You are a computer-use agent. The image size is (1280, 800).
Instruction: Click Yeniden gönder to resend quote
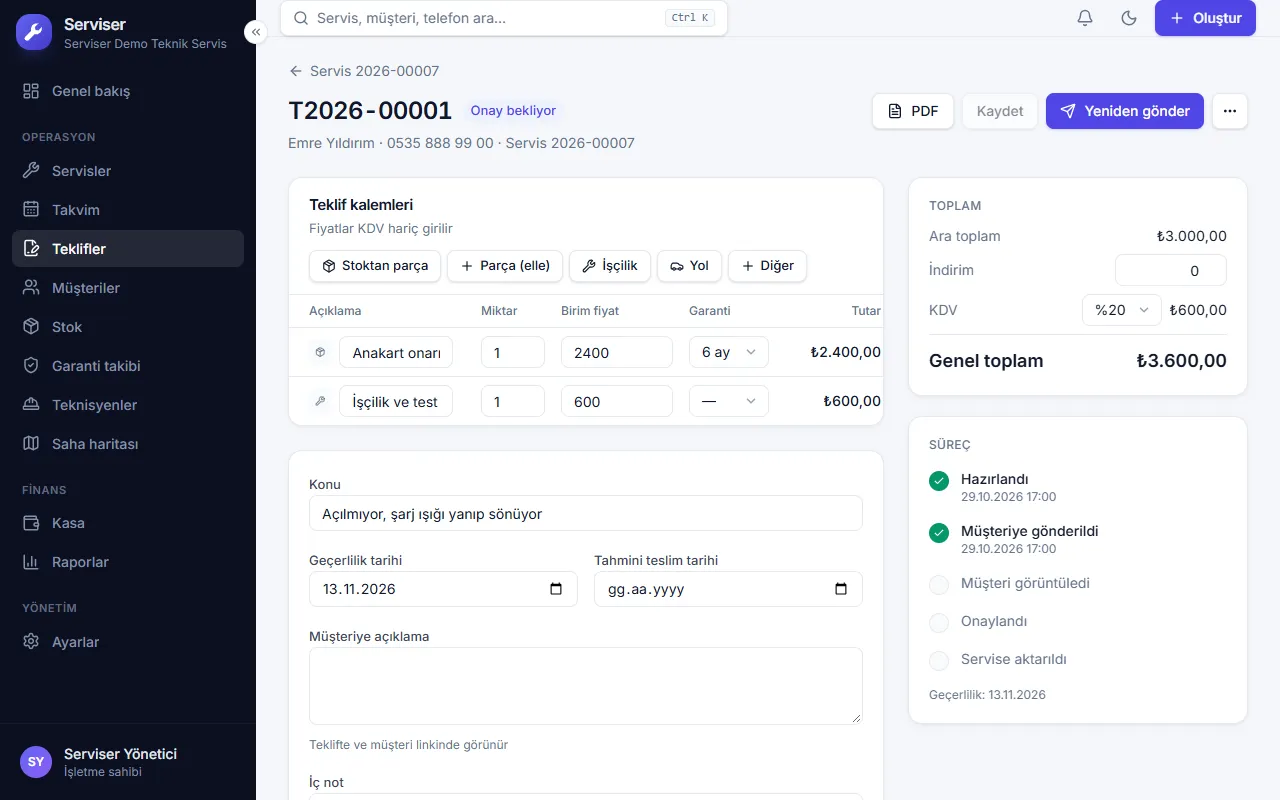tap(1125, 111)
